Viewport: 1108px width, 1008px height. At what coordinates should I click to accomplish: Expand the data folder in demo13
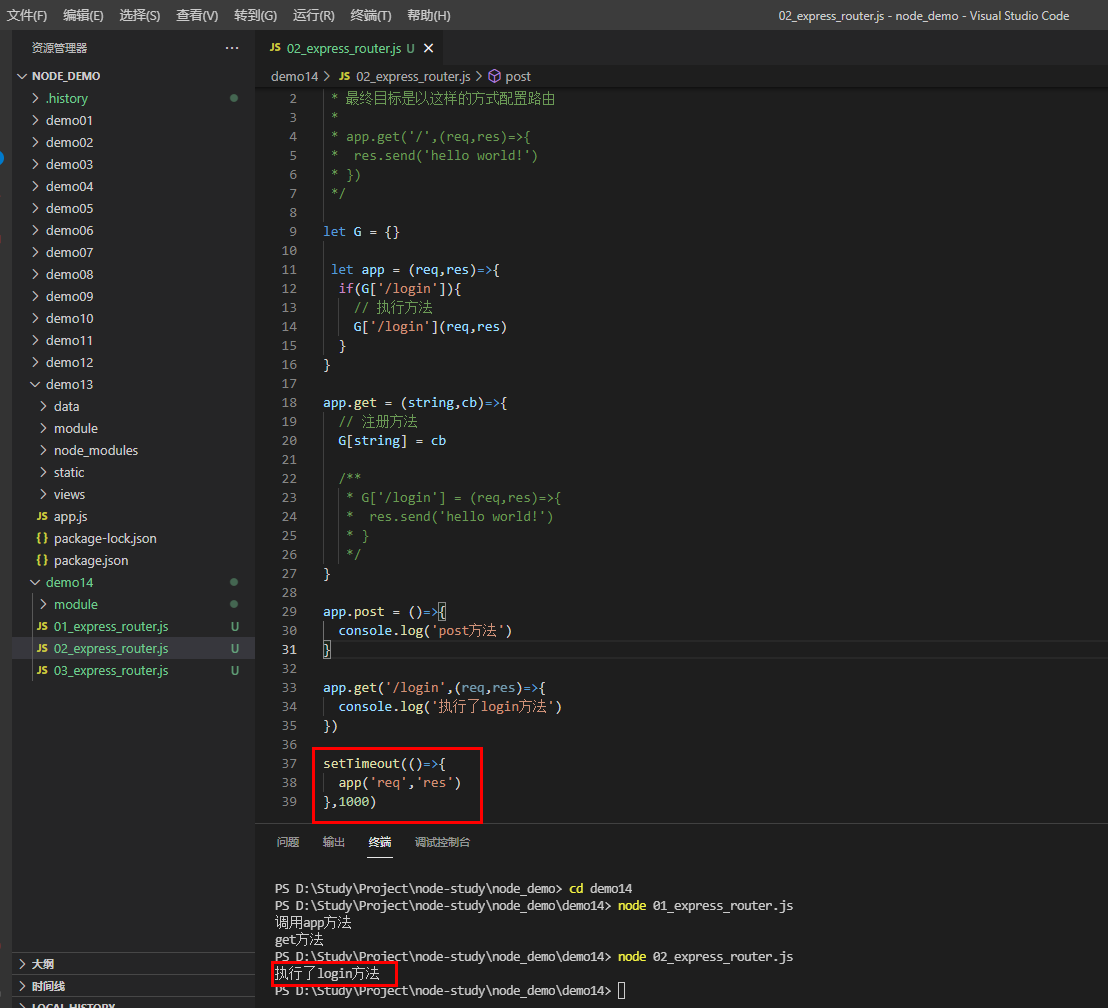click(134, 406)
